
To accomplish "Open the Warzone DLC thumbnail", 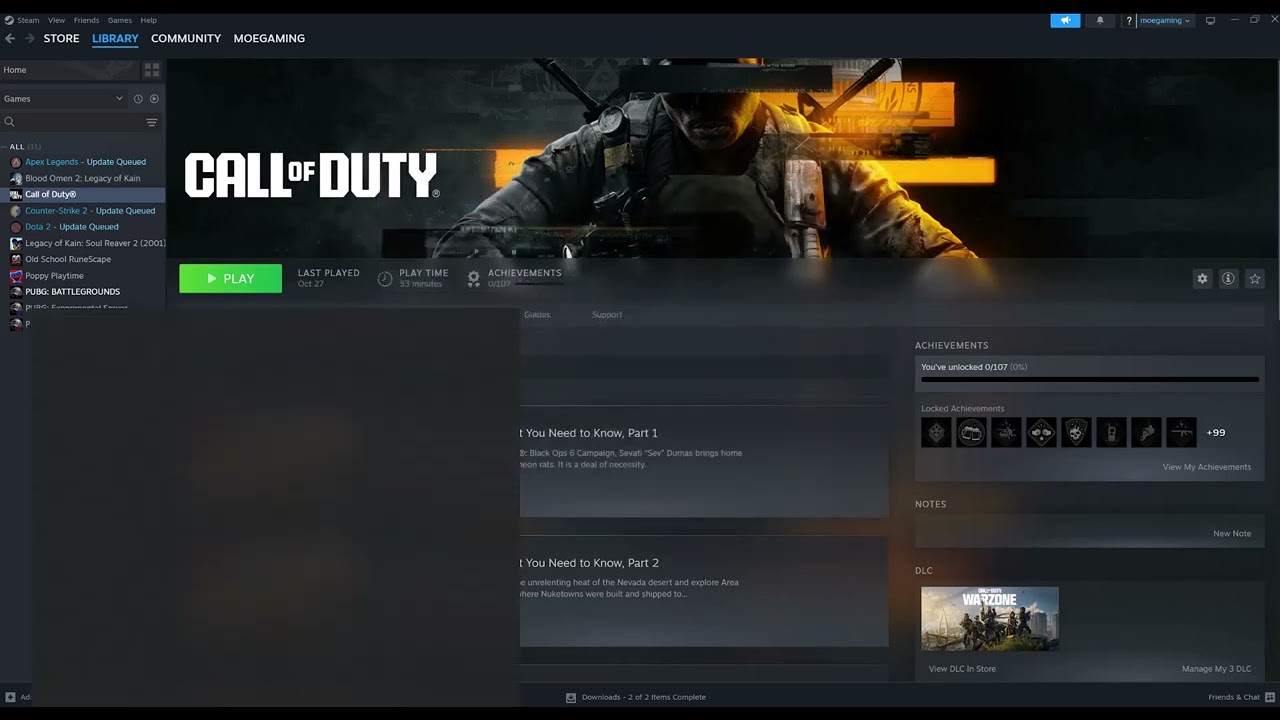I will (x=990, y=619).
